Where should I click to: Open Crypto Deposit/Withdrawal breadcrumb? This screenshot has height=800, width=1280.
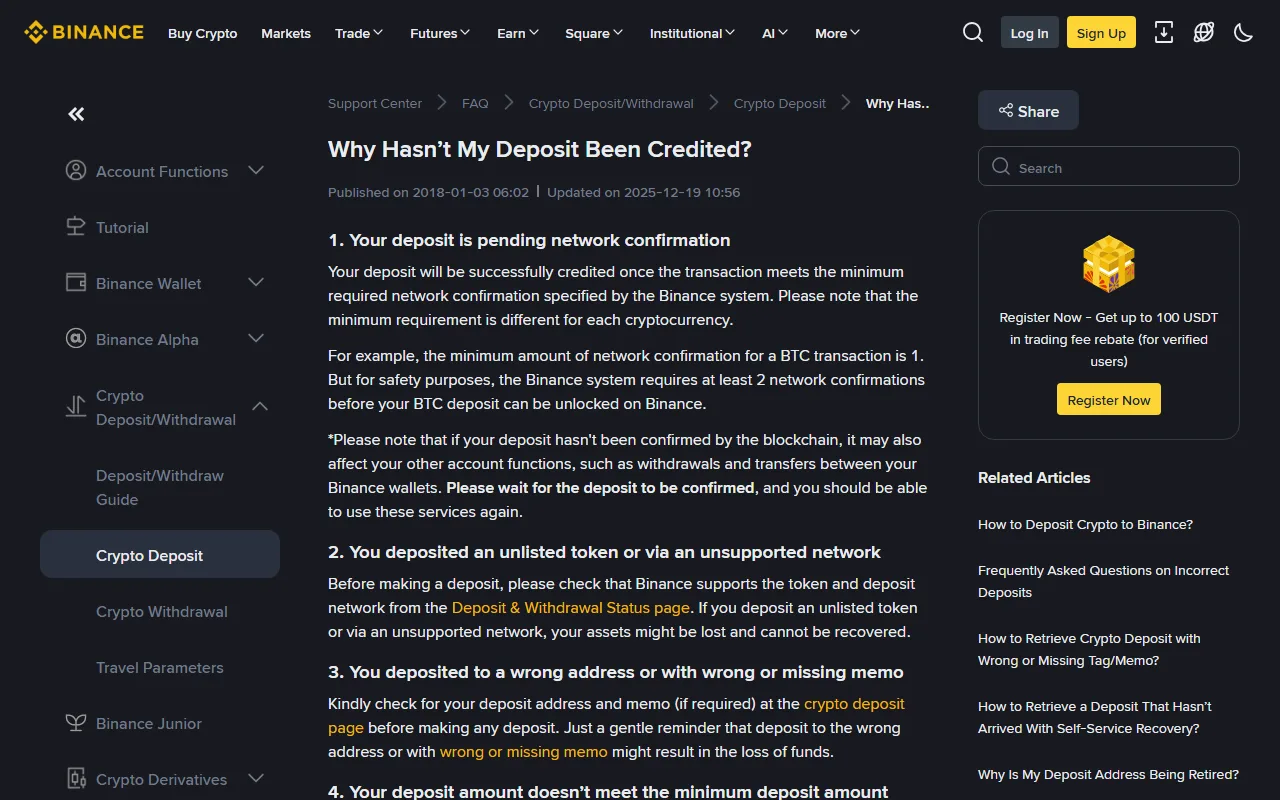611,103
